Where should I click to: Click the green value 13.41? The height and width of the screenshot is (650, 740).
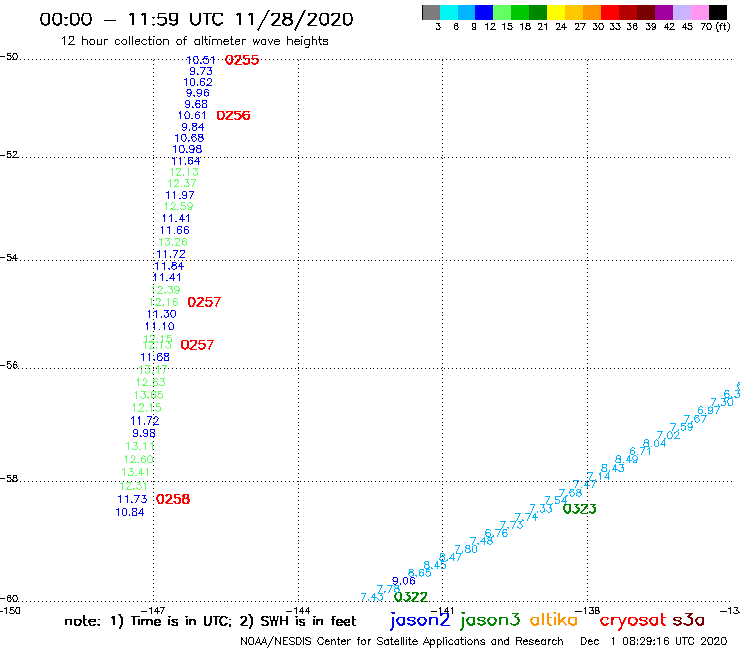tap(136, 472)
